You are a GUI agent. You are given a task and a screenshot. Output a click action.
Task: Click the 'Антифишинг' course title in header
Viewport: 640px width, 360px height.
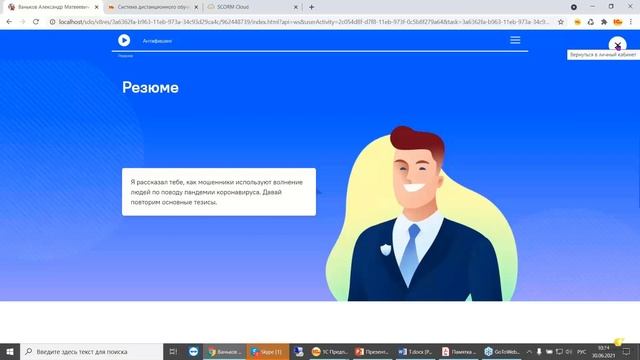pyautogui.click(x=157, y=41)
